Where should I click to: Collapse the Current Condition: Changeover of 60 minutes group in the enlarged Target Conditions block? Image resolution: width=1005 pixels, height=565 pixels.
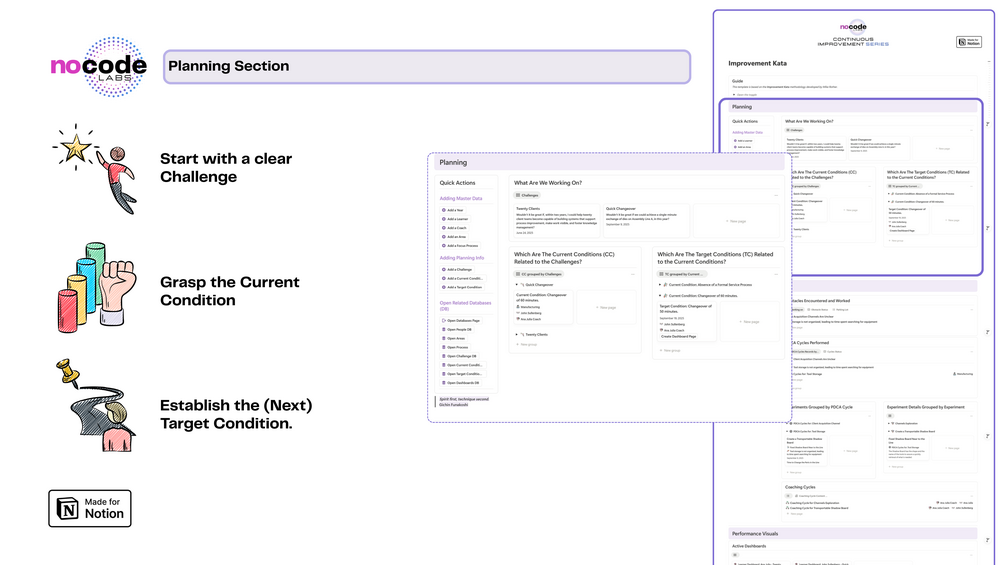pyautogui.click(x=660, y=296)
